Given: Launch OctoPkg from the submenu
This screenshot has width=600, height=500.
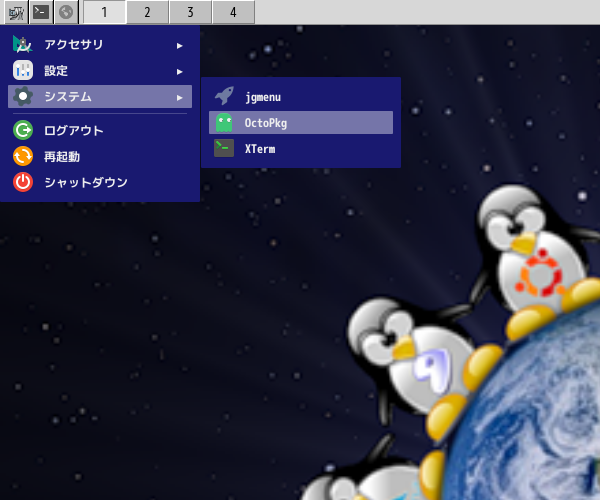Looking at the screenshot, I should 301,123.
